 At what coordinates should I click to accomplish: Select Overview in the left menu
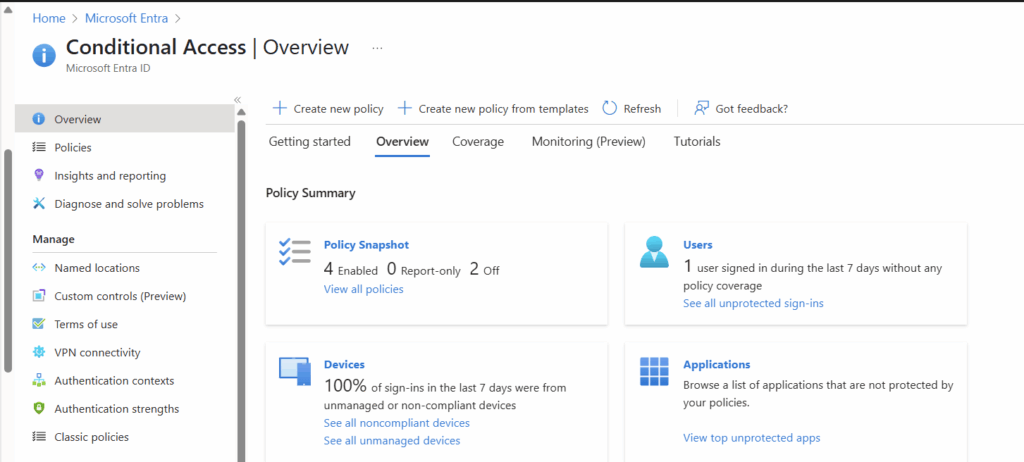125,119
